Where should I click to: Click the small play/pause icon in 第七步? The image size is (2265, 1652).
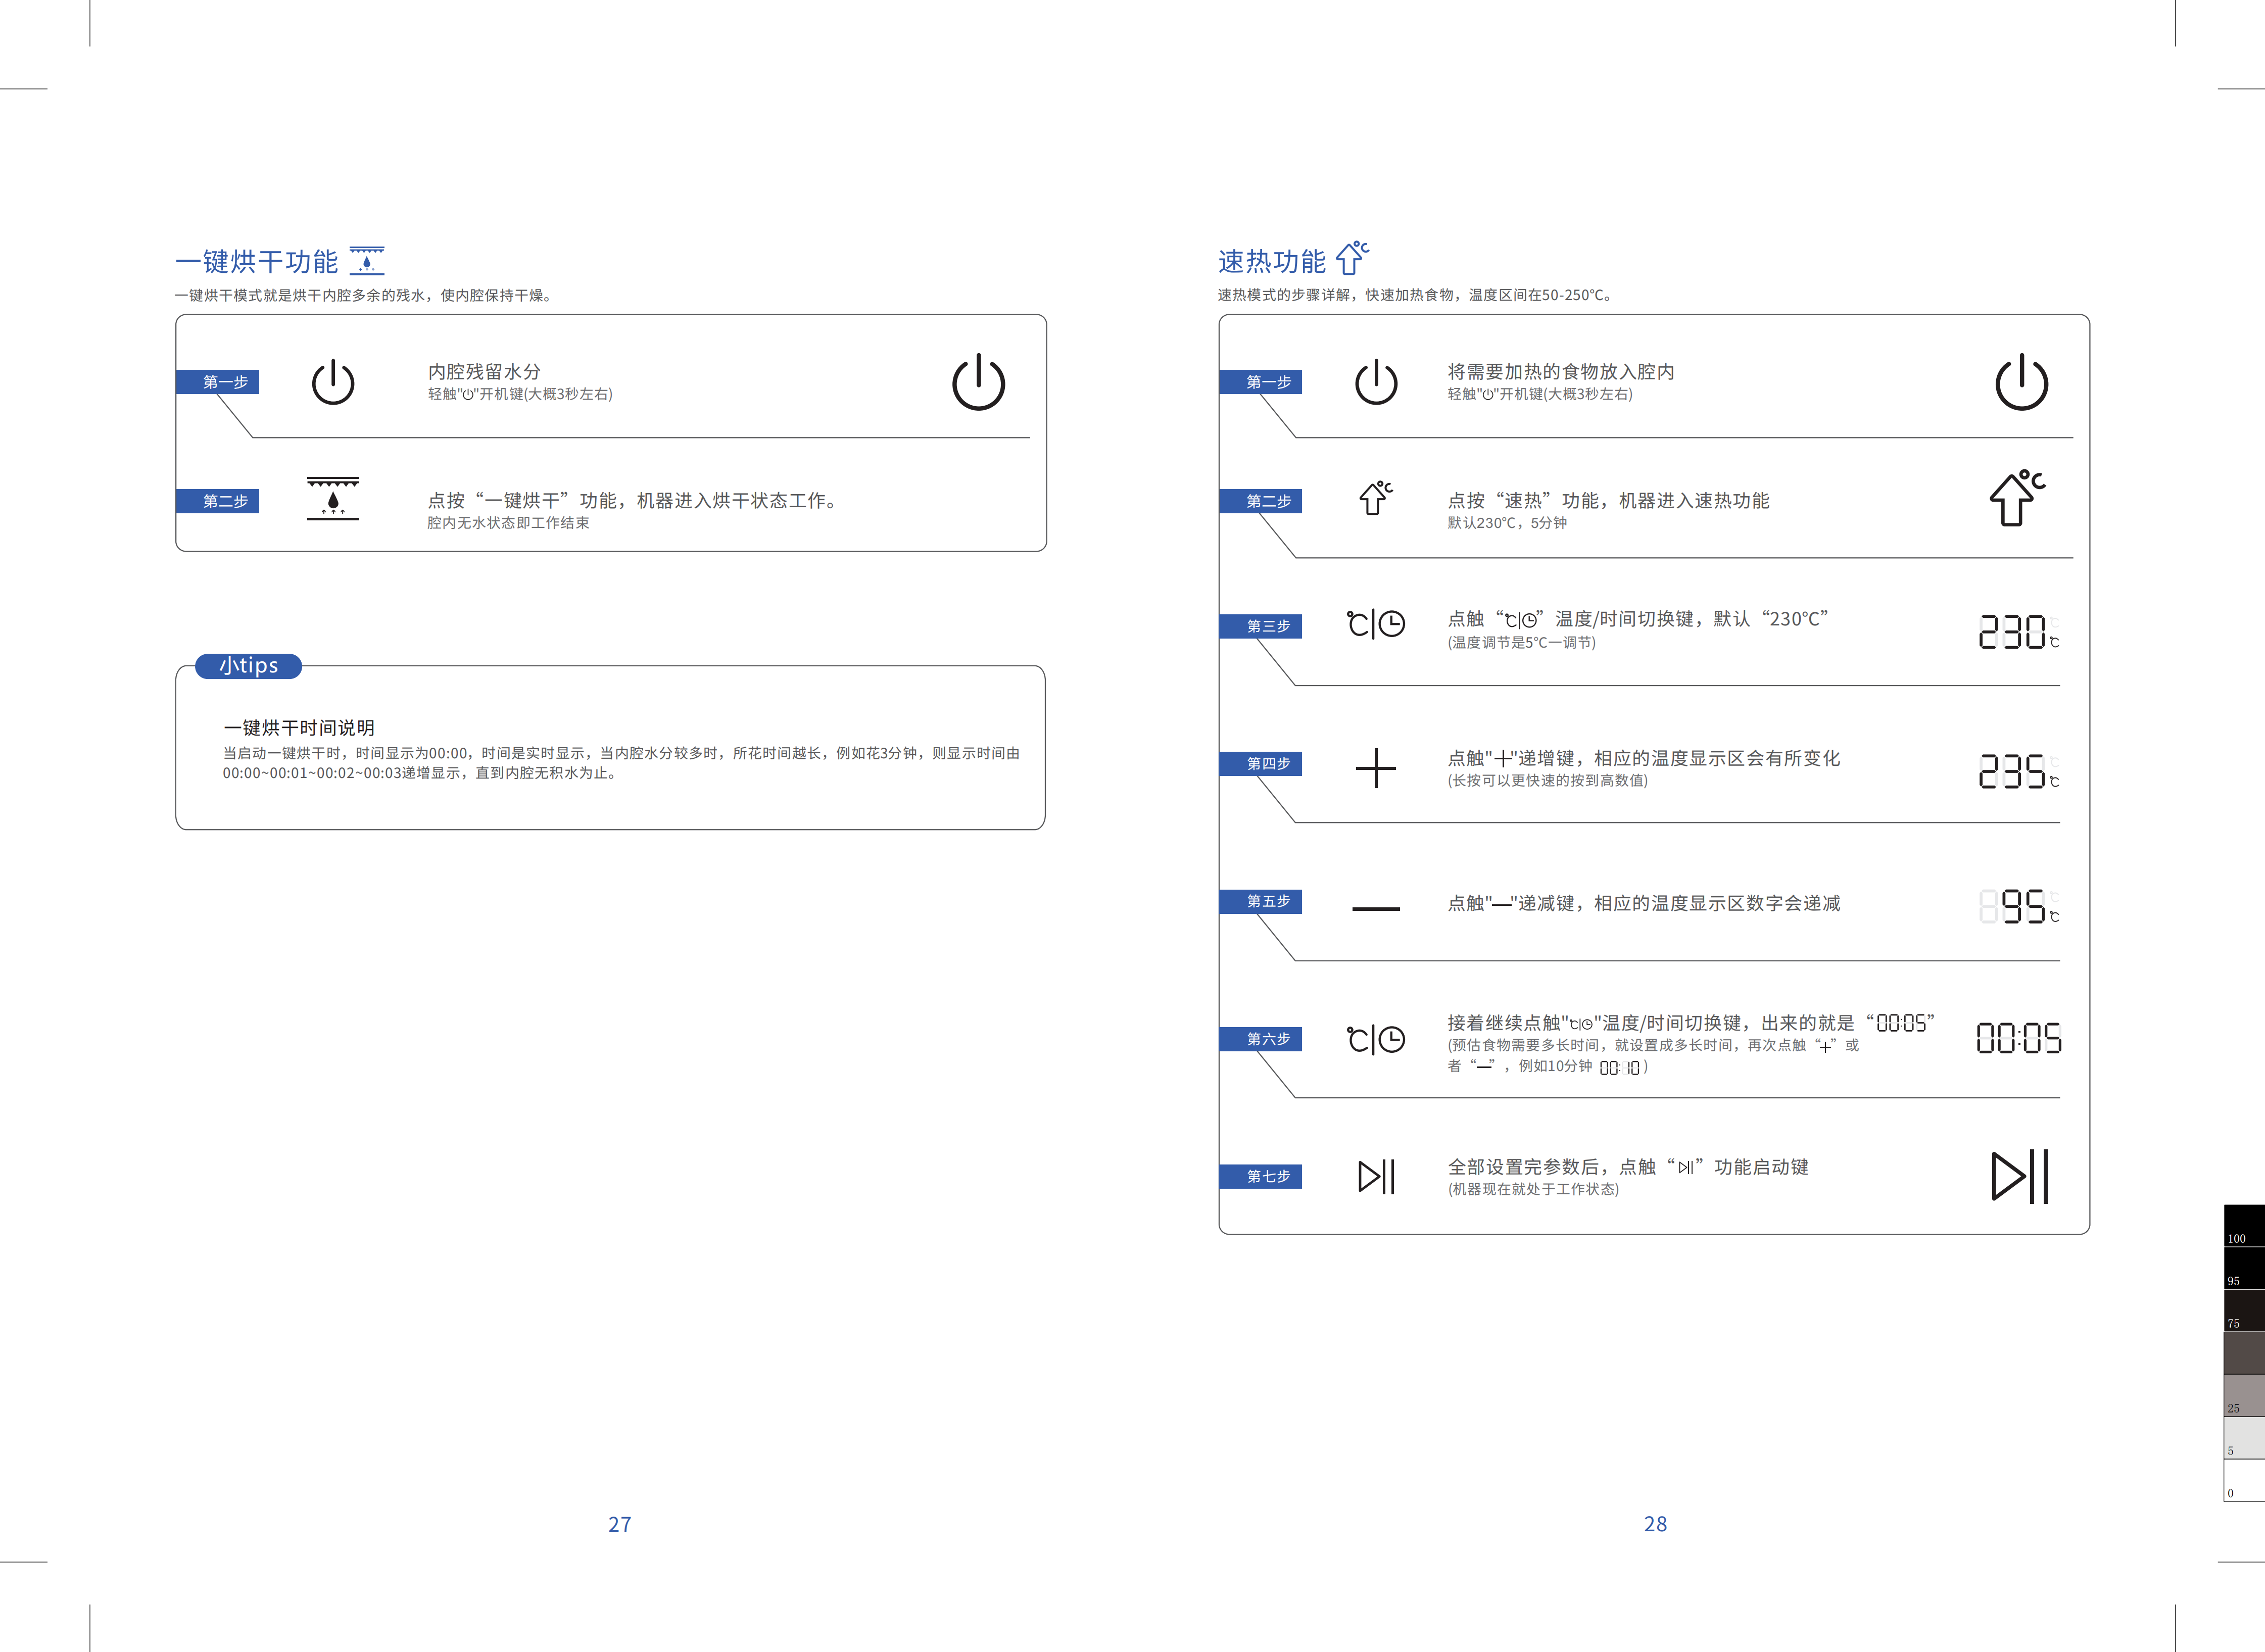[x=1376, y=1176]
